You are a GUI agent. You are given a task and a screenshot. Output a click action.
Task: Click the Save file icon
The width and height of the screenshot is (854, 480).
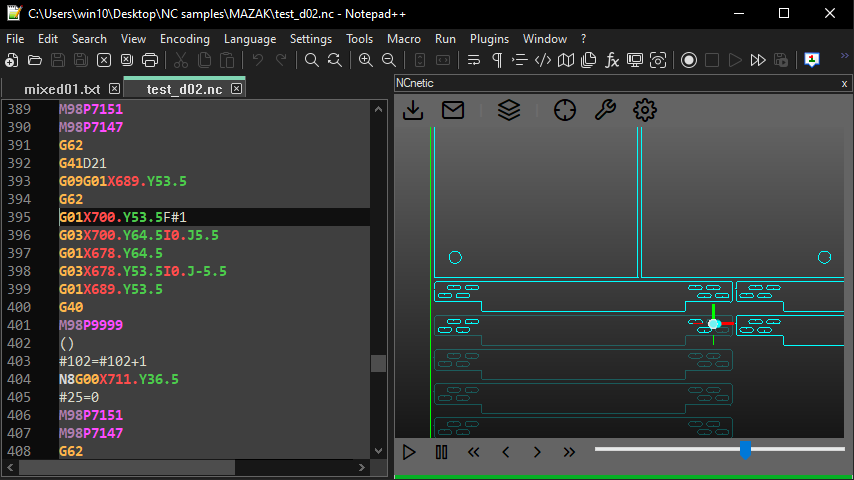58,60
